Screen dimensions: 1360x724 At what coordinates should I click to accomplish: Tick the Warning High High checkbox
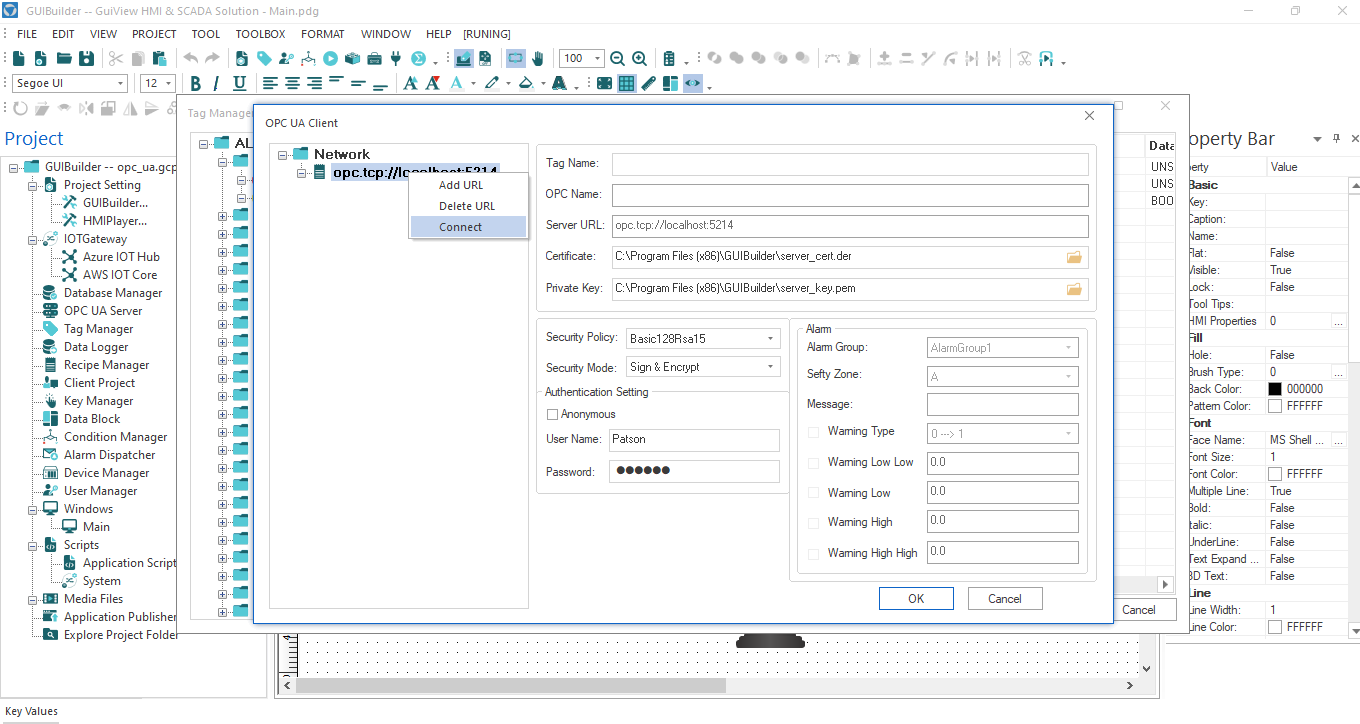[813, 553]
